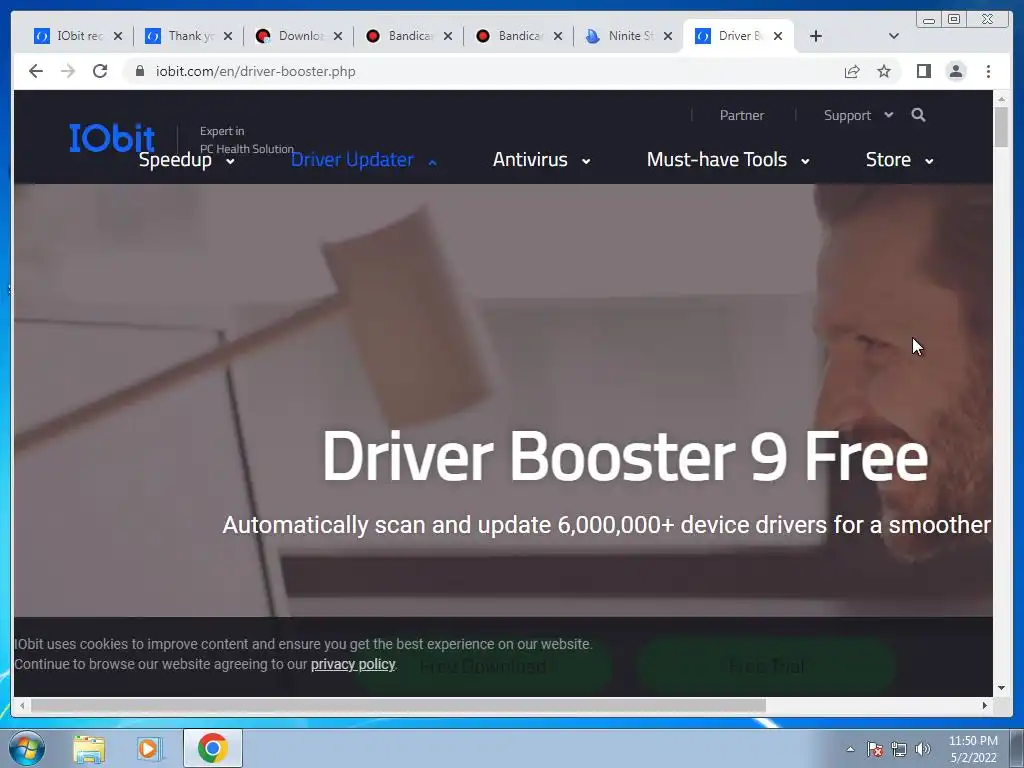The width and height of the screenshot is (1024, 768).
Task: Open a new browser tab
Action: 816,36
